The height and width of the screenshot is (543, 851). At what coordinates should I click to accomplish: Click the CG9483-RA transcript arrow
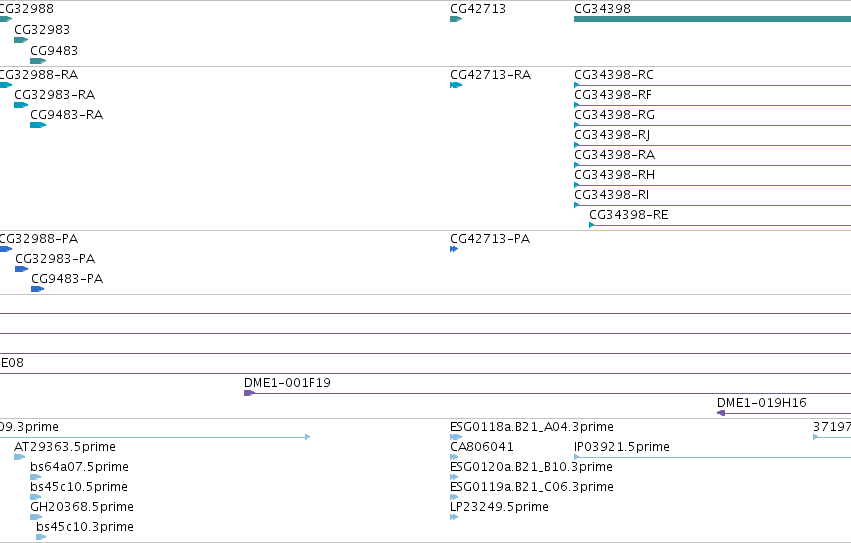click(38, 125)
